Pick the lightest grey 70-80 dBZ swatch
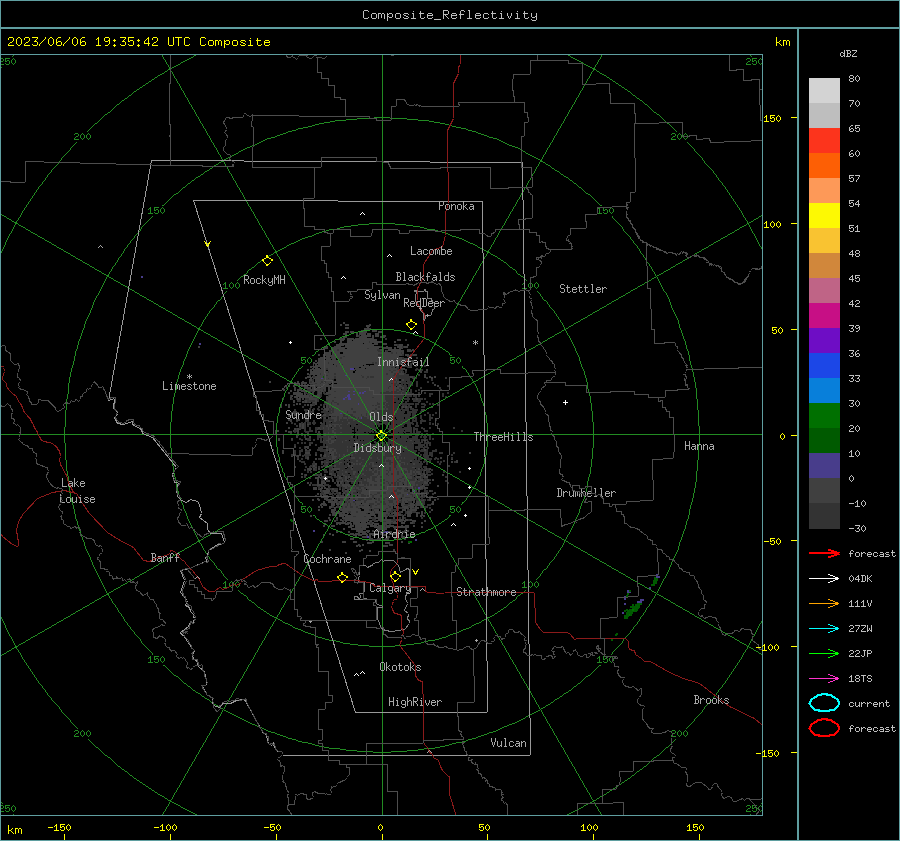The width and height of the screenshot is (900, 841). pyautogui.click(x=824, y=91)
